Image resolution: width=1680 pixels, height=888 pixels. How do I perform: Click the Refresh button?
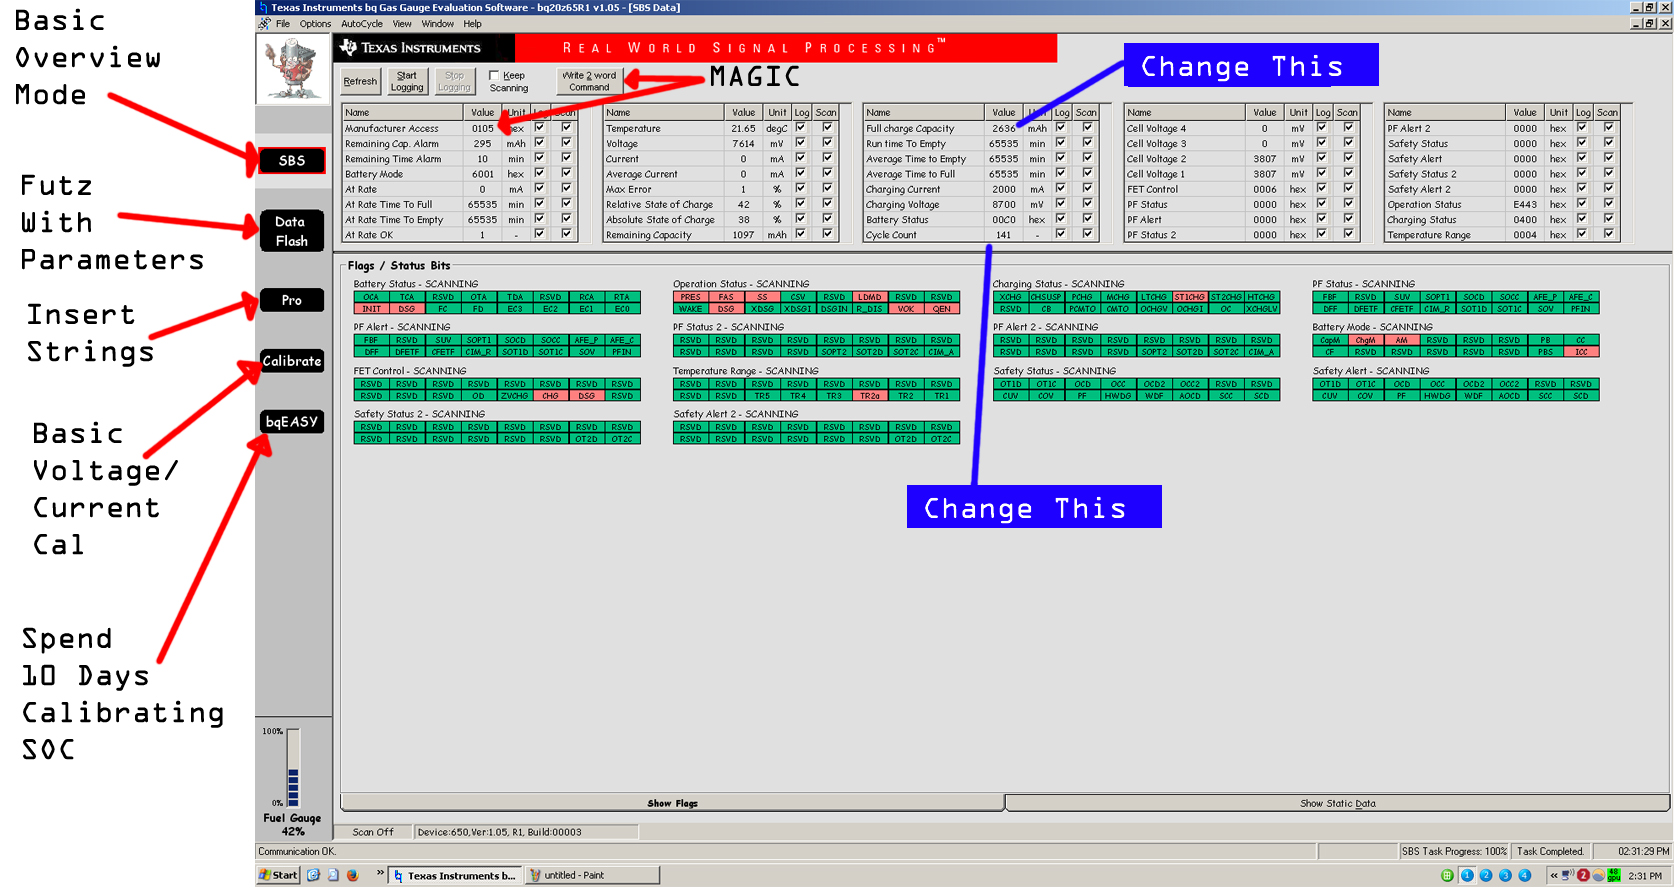pos(360,82)
